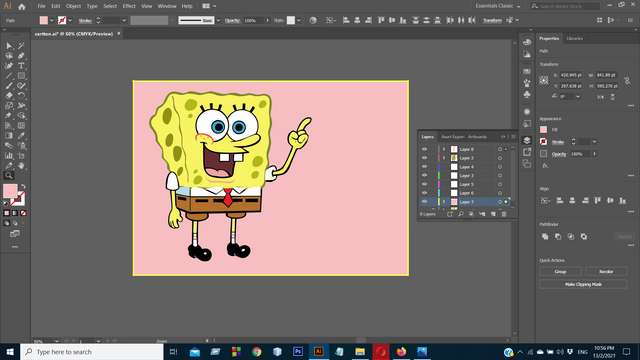640x360 pixels.
Task: Hide Layer 4 with eye icon
Action: coord(424,167)
